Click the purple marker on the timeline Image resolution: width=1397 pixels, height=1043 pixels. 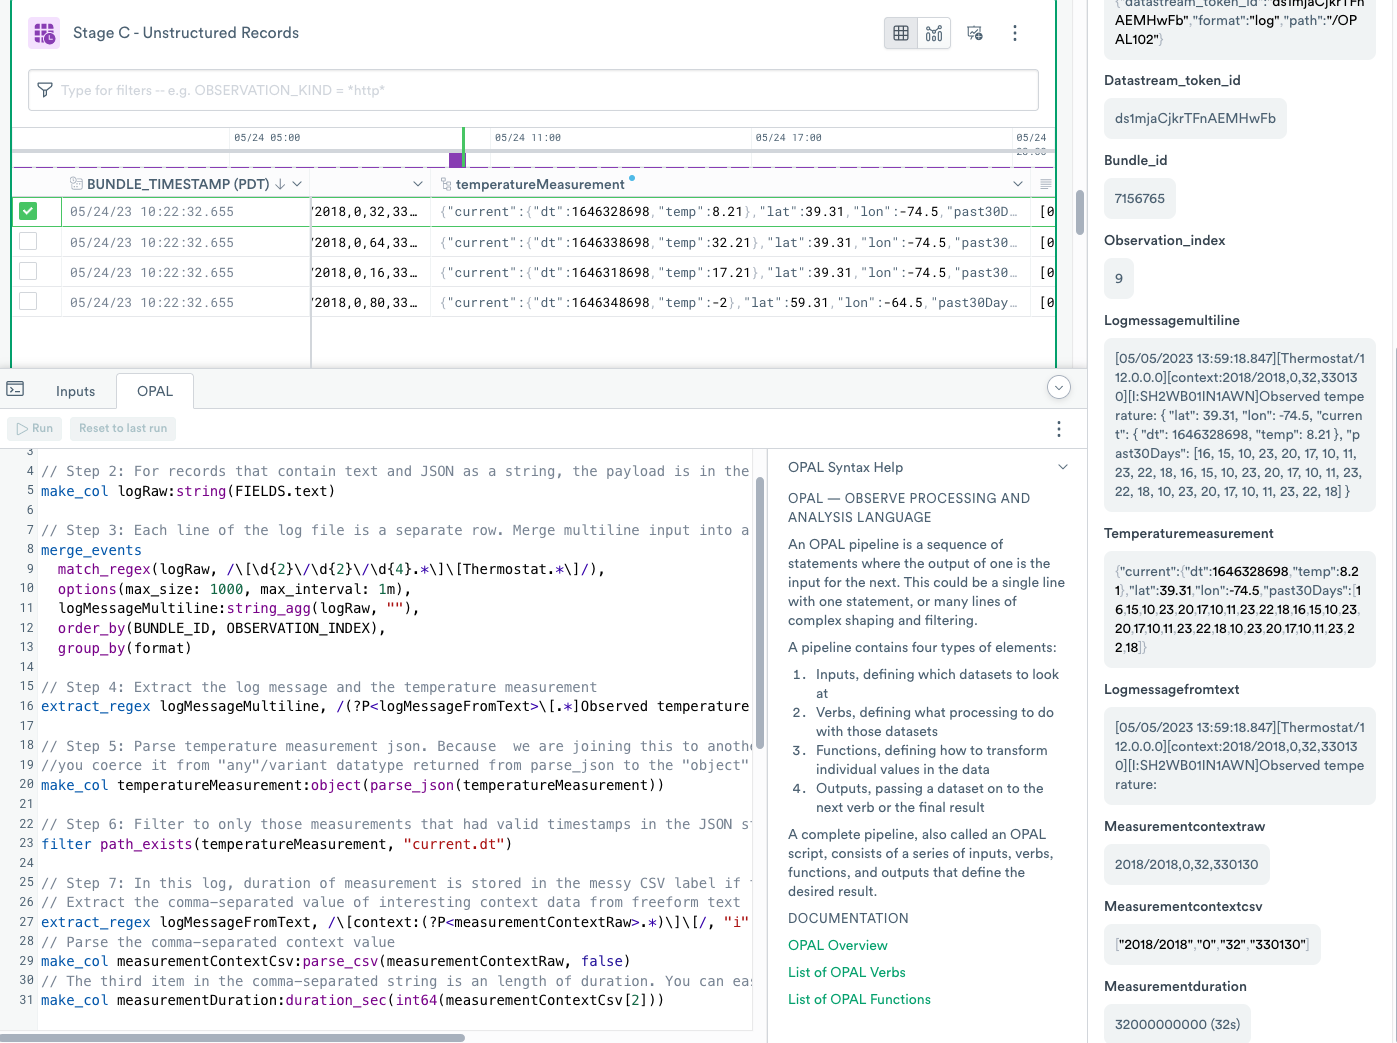[x=456, y=160]
